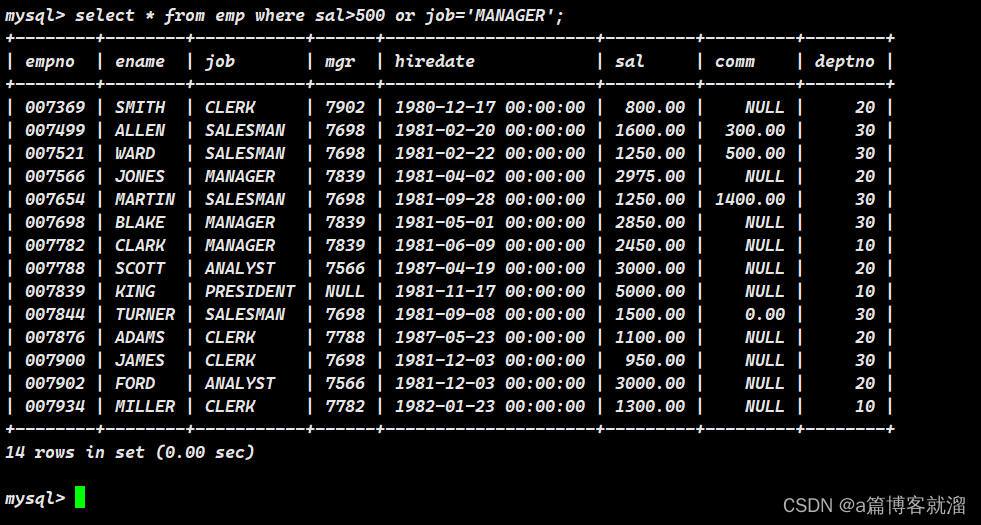The width and height of the screenshot is (981, 525).
Task: Click the salary value '1100.00'
Action: (x=650, y=337)
